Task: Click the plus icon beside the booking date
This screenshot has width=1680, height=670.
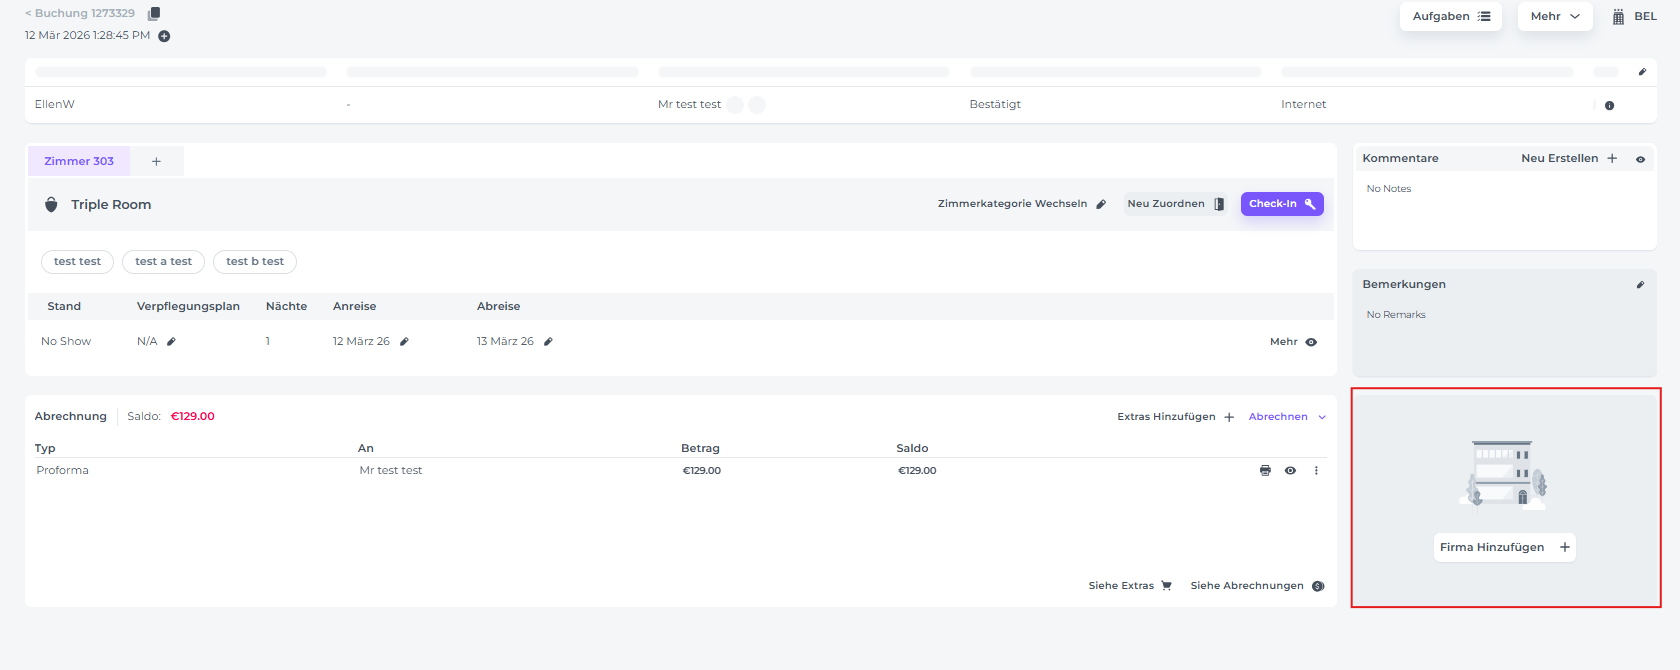Action: (164, 36)
